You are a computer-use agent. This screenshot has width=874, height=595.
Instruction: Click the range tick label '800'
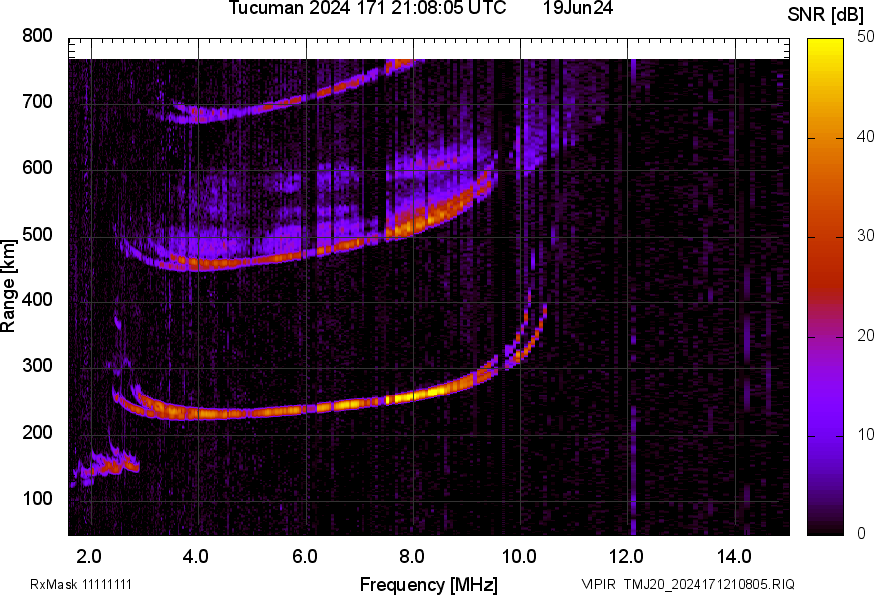(x=37, y=36)
